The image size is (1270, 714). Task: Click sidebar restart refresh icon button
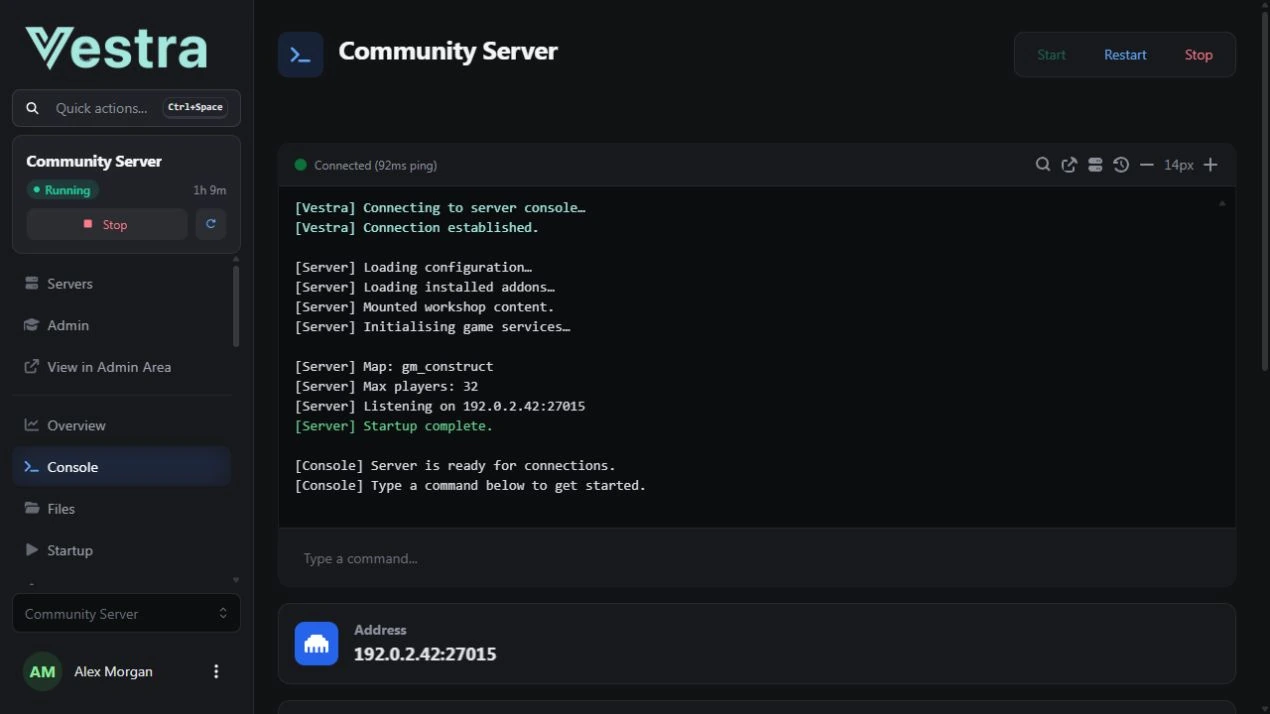[210, 225]
